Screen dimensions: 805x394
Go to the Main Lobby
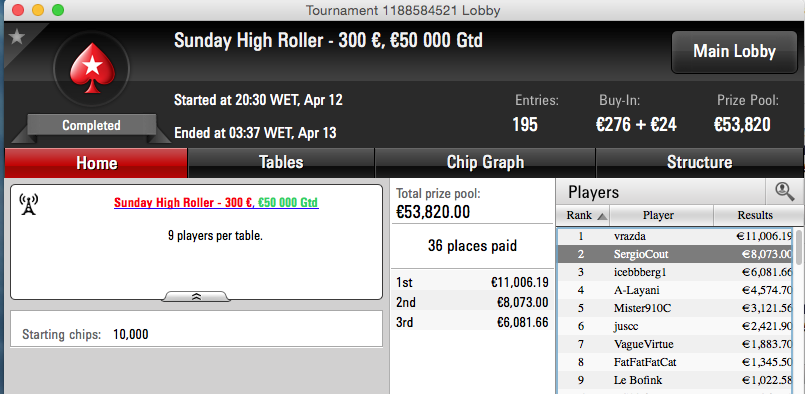(x=734, y=51)
